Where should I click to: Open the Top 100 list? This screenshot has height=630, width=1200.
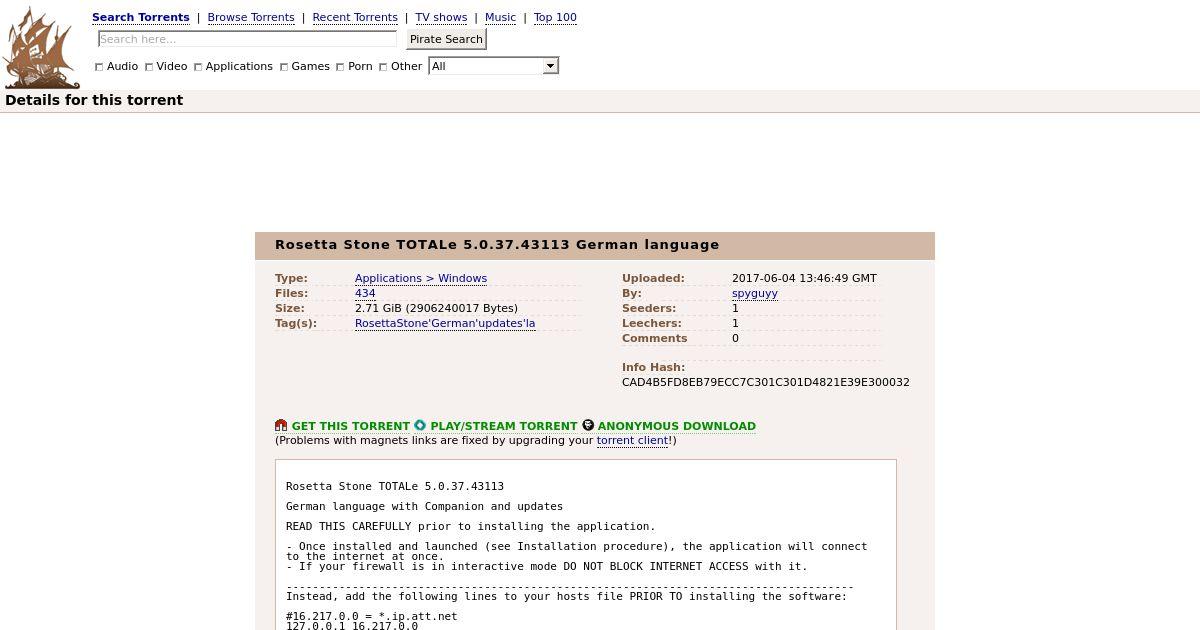click(555, 17)
